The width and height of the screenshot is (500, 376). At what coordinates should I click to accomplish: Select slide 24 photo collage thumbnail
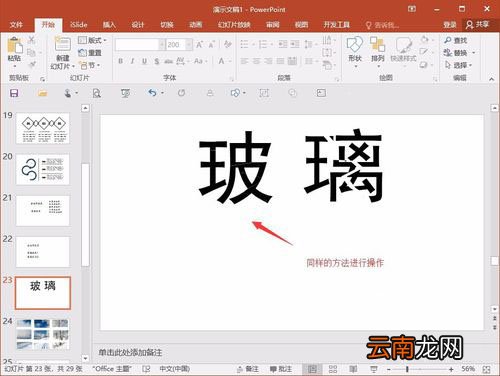(43, 334)
